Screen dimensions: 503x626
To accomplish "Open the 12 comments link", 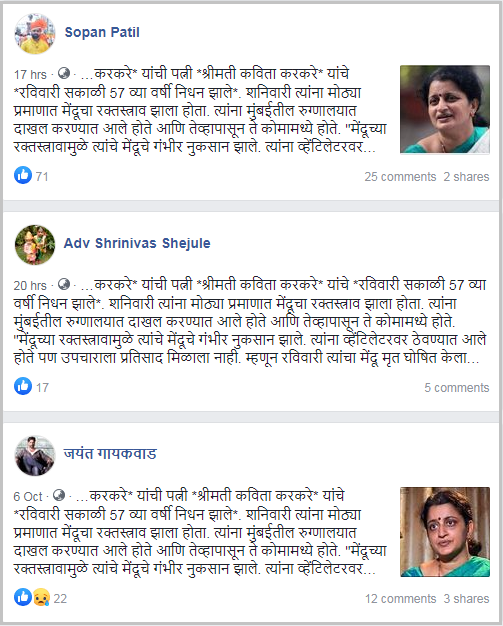I will tap(400, 598).
